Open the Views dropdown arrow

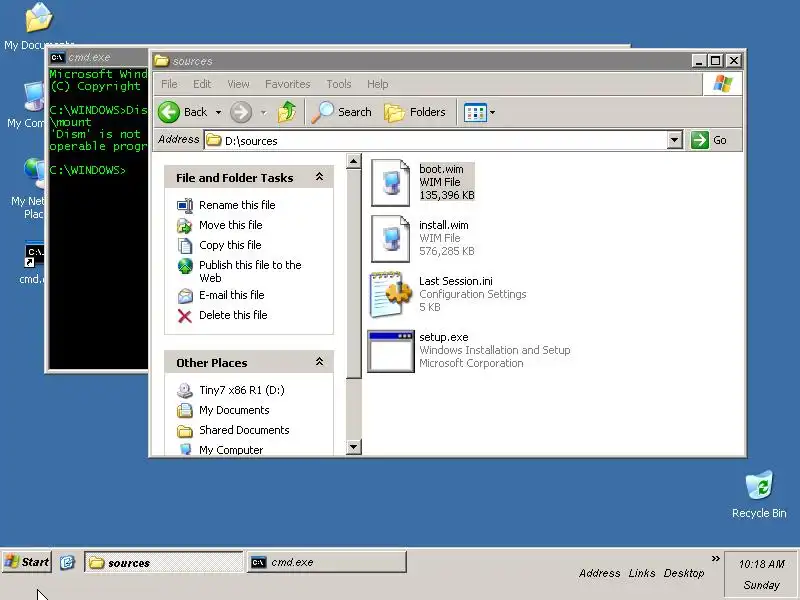[492, 112]
